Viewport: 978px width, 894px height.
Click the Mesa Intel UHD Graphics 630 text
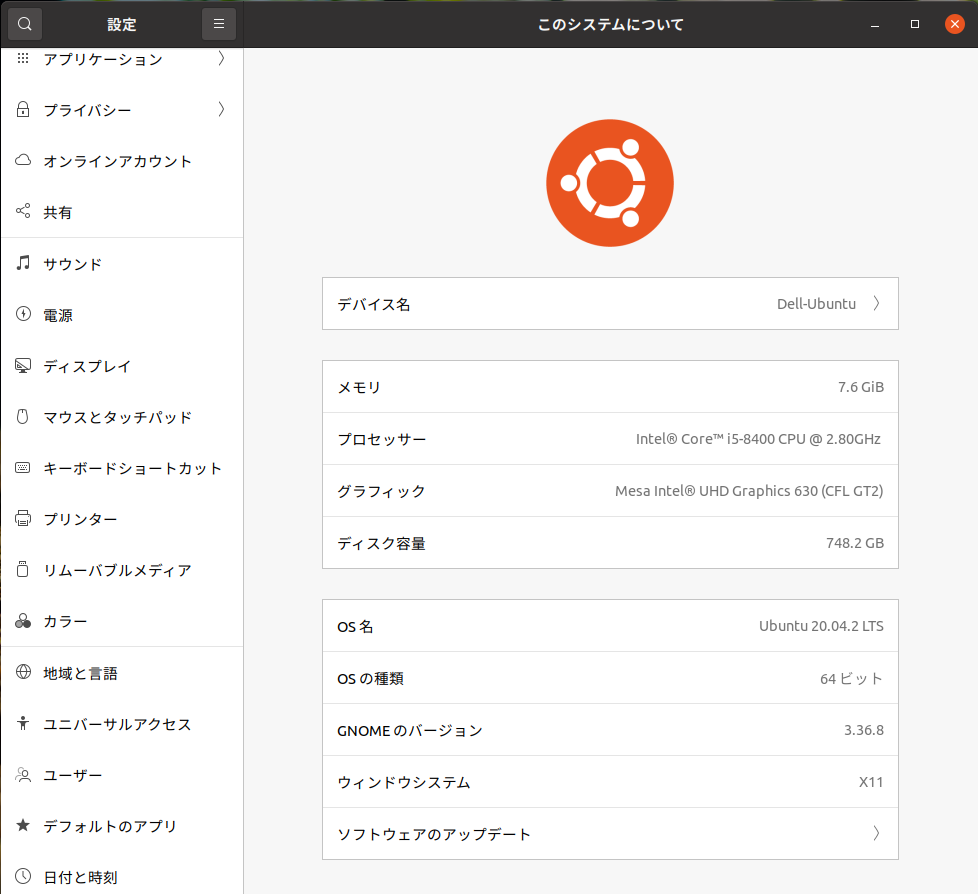coord(749,491)
